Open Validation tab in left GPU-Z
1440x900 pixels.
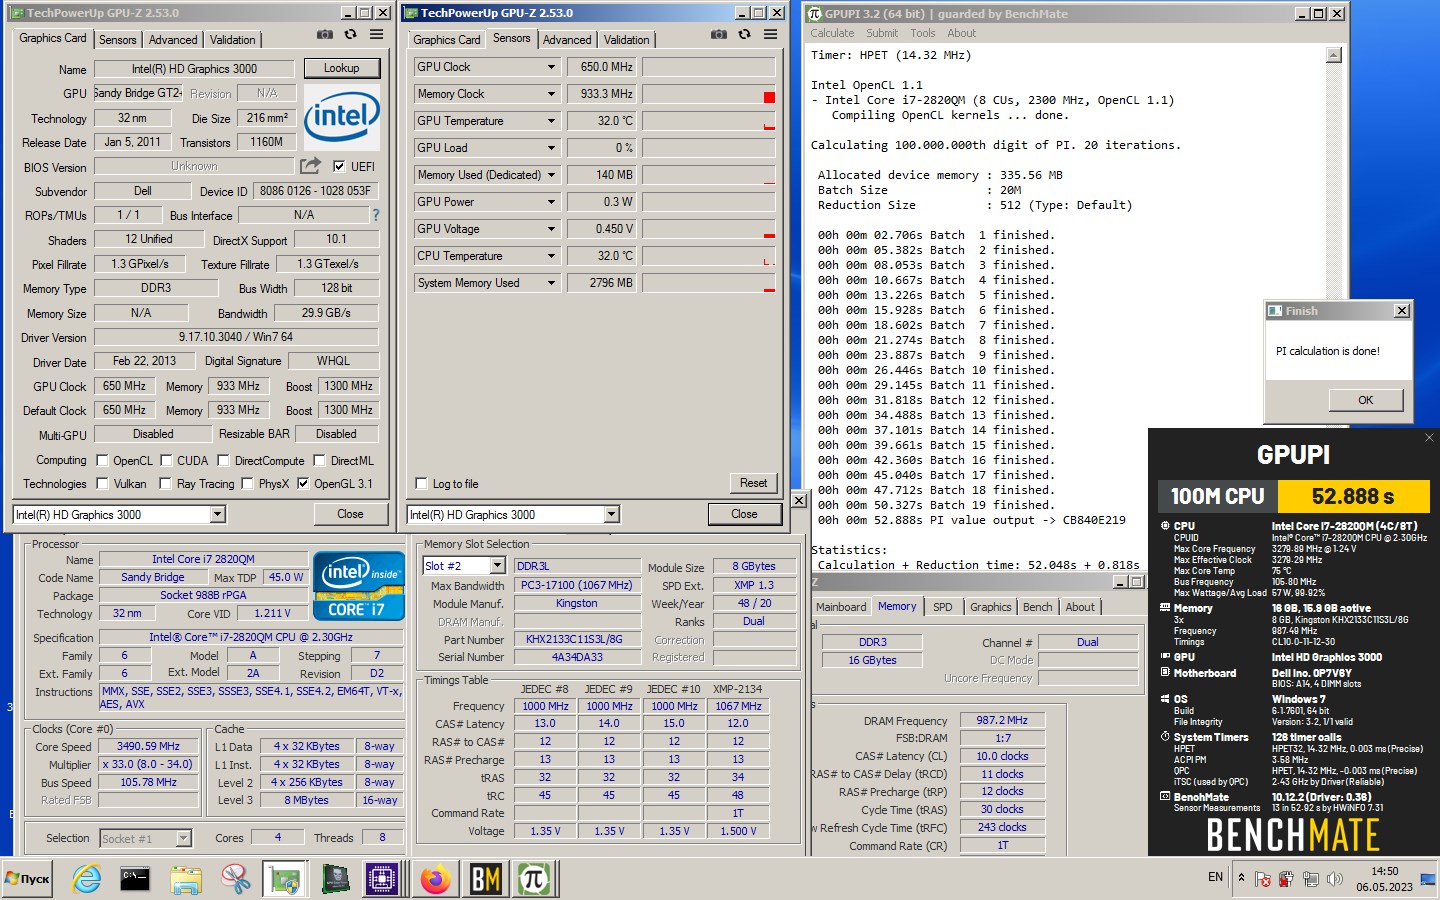click(233, 40)
